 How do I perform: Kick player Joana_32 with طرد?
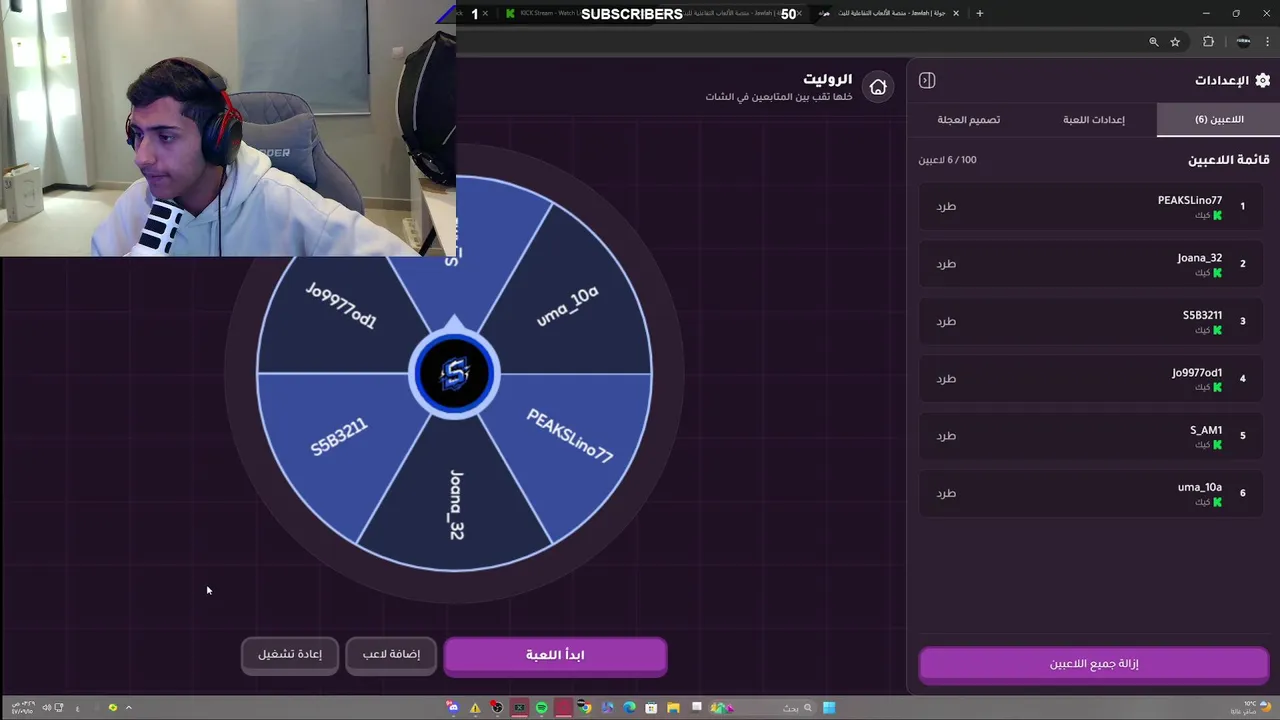point(946,264)
